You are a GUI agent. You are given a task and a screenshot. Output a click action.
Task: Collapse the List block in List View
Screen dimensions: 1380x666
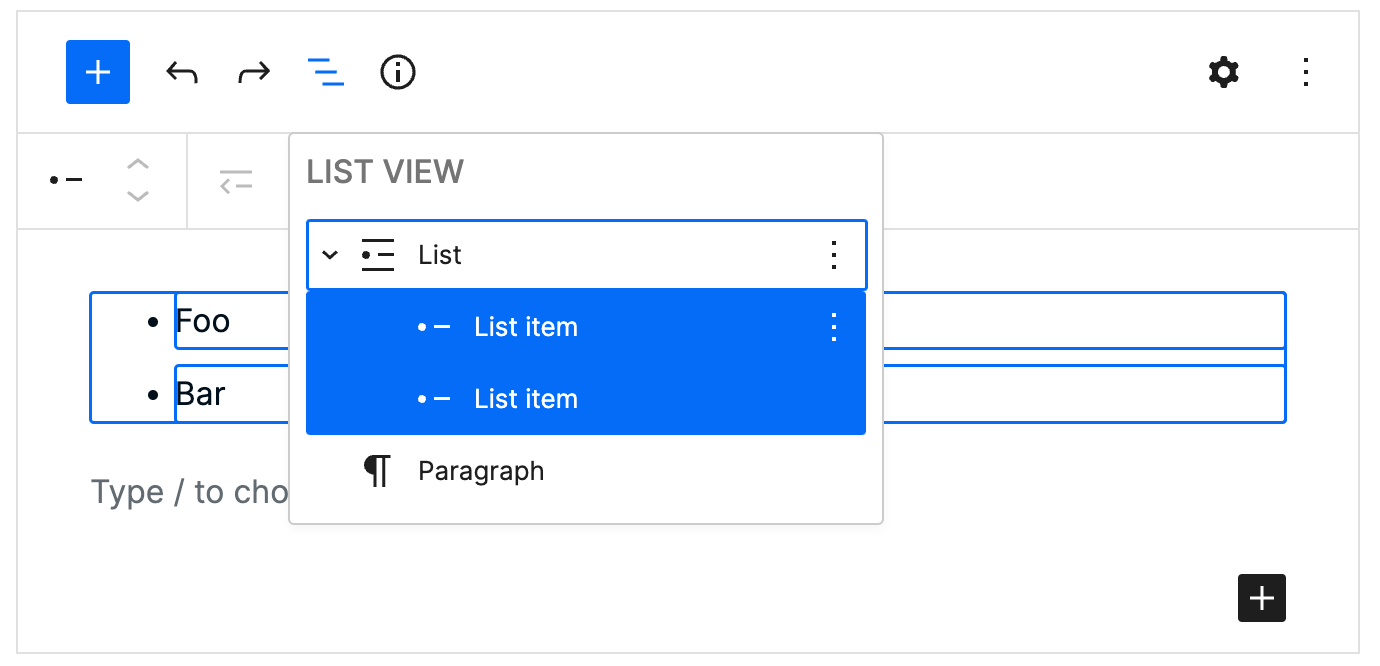[329, 255]
